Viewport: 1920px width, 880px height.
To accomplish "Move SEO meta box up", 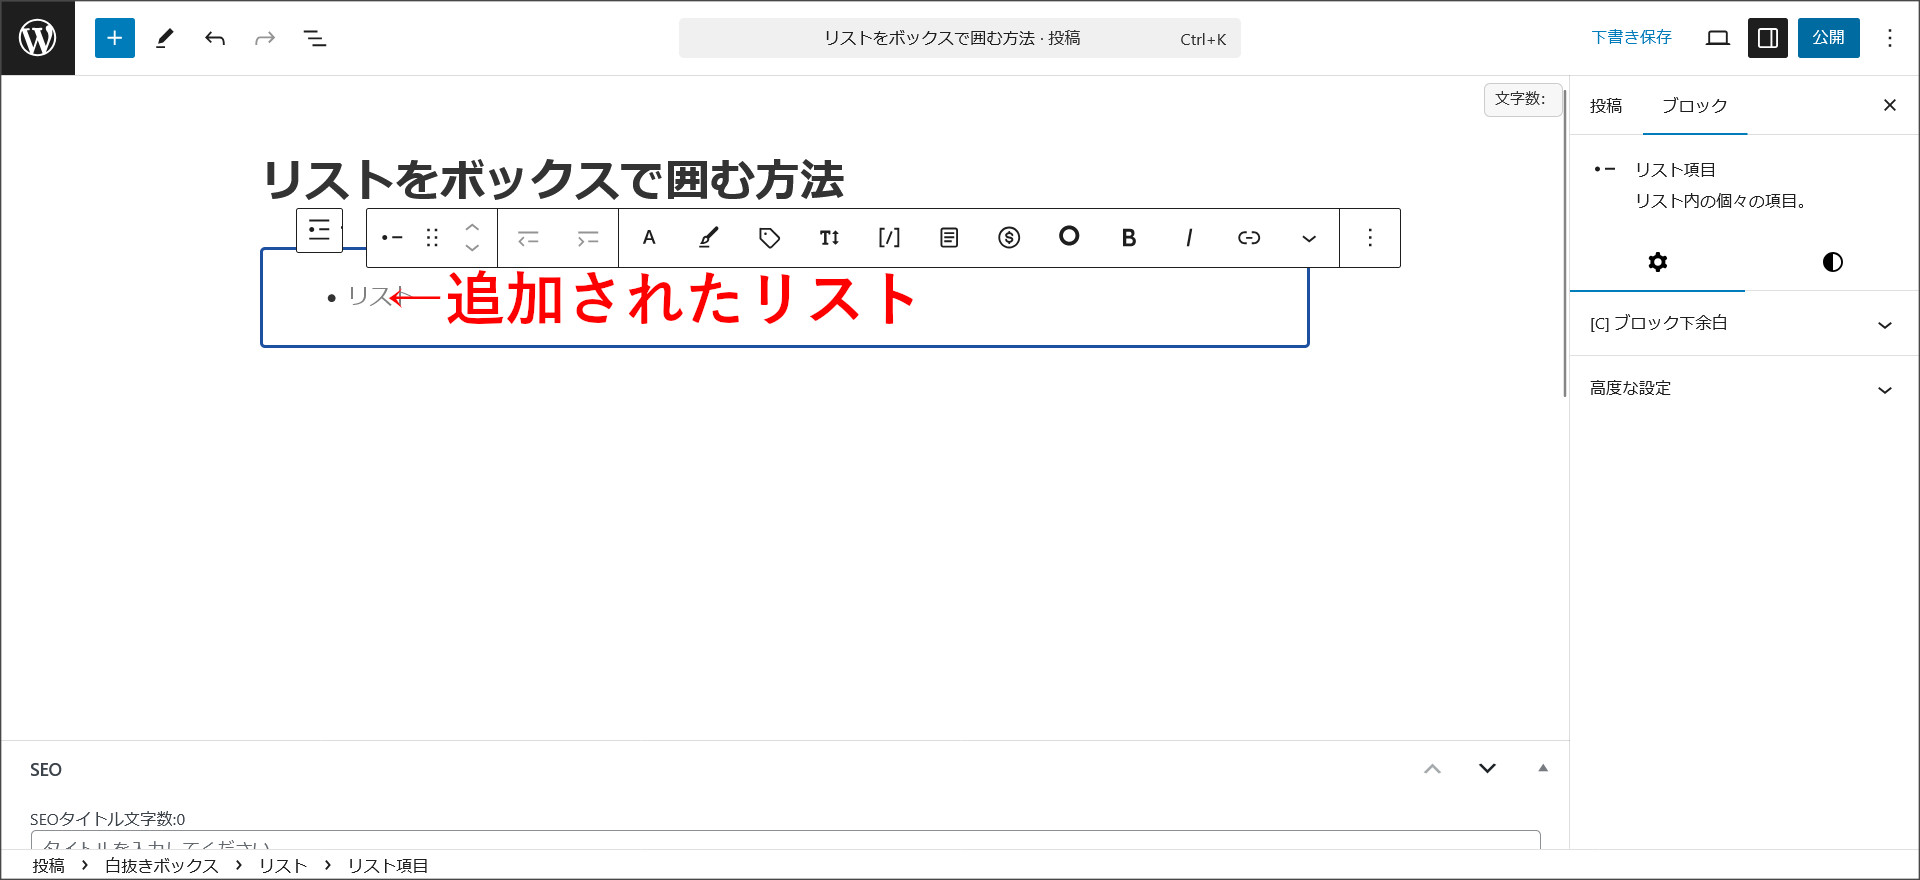I will pyautogui.click(x=1433, y=769).
